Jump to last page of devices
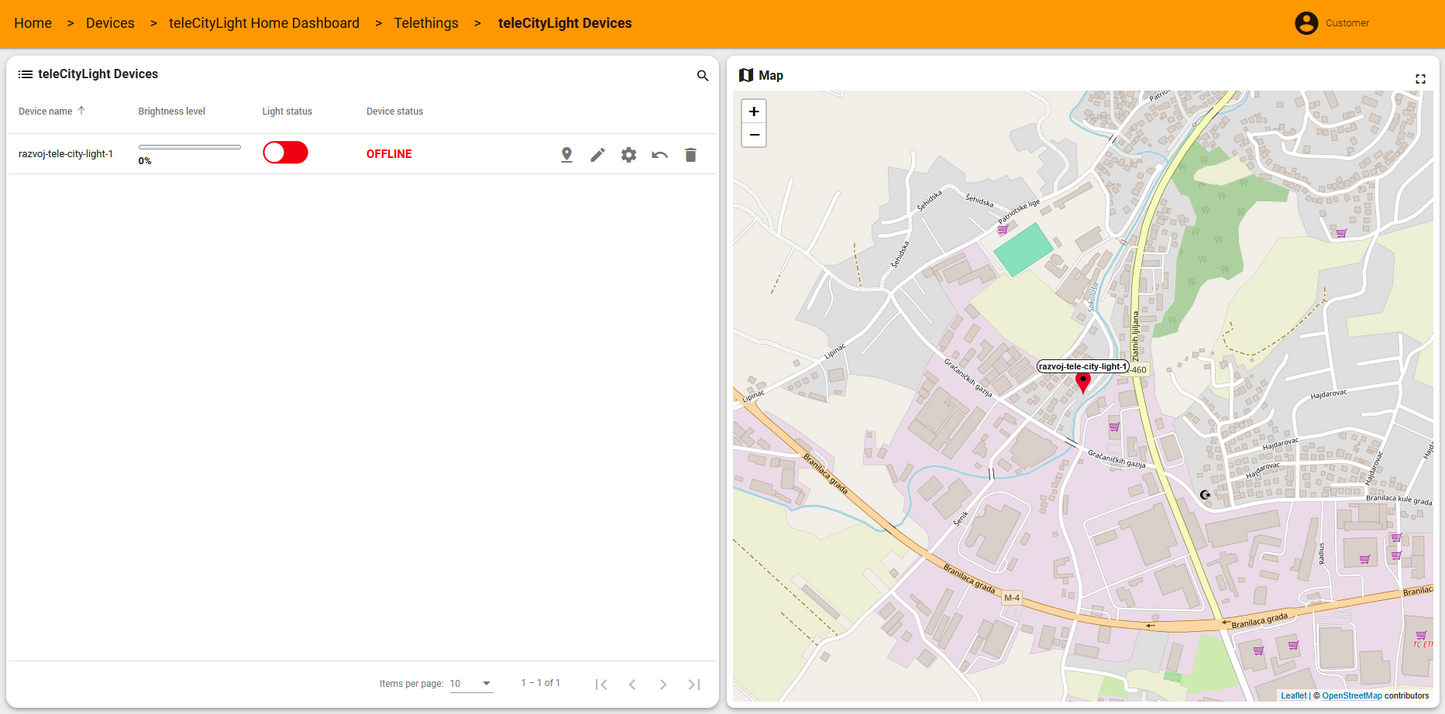 (x=694, y=684)
